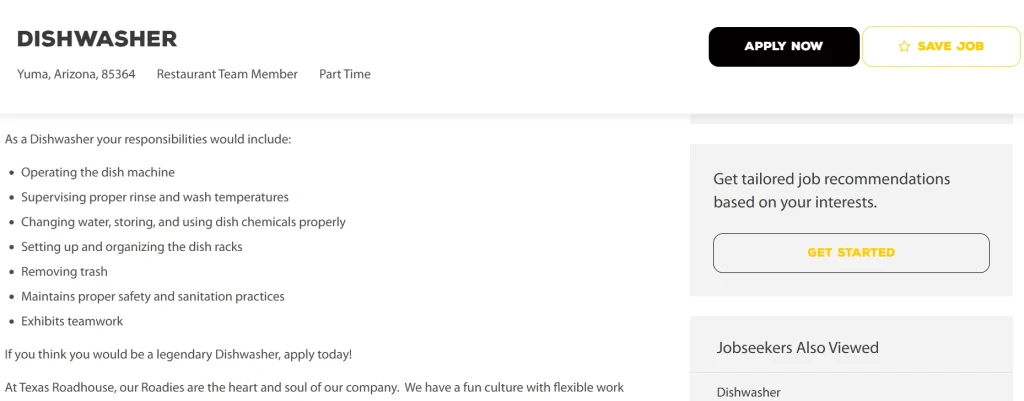Image resolution: width=1024 pixels, height=401 pixels.
Task: Click the Save Job button label
Action: 950,47
